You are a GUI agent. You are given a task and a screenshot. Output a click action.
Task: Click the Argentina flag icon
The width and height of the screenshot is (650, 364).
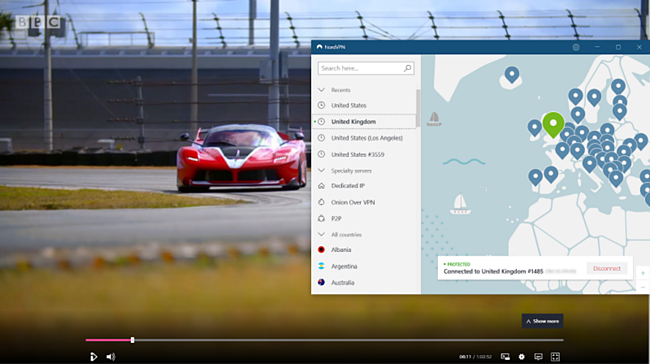pyautogui.click(x=321, y=266)
